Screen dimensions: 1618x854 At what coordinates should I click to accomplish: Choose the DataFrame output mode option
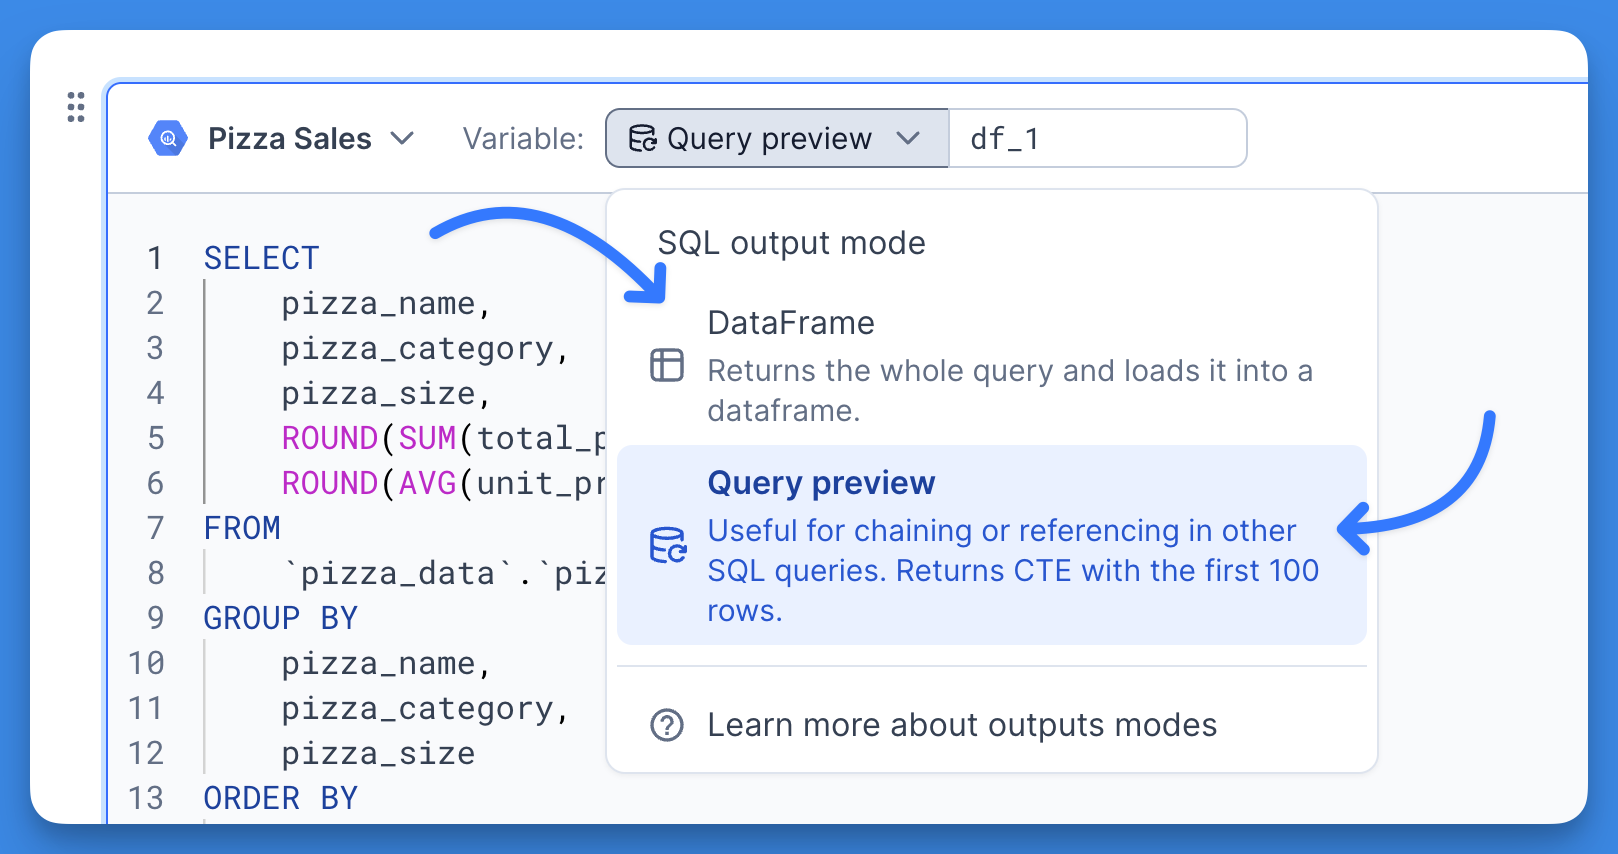click(992, 365)
